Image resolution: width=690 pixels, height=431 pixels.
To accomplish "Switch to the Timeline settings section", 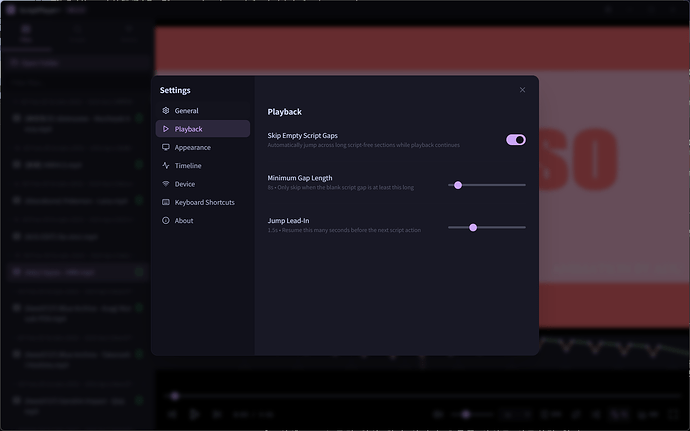I will pyautogui.click(x=203, y=166).
